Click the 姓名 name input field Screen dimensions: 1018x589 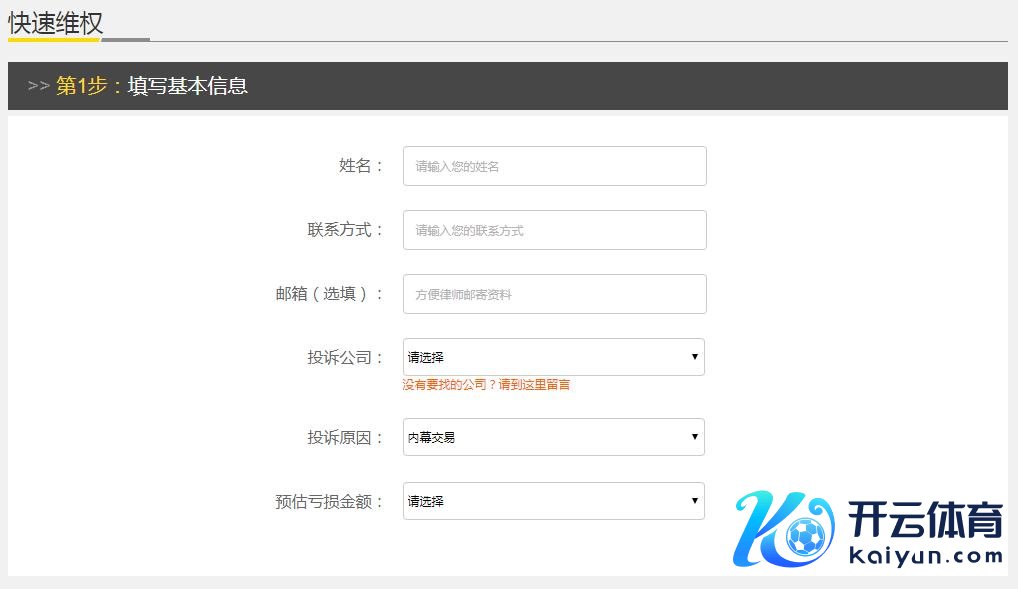(554, 166)
